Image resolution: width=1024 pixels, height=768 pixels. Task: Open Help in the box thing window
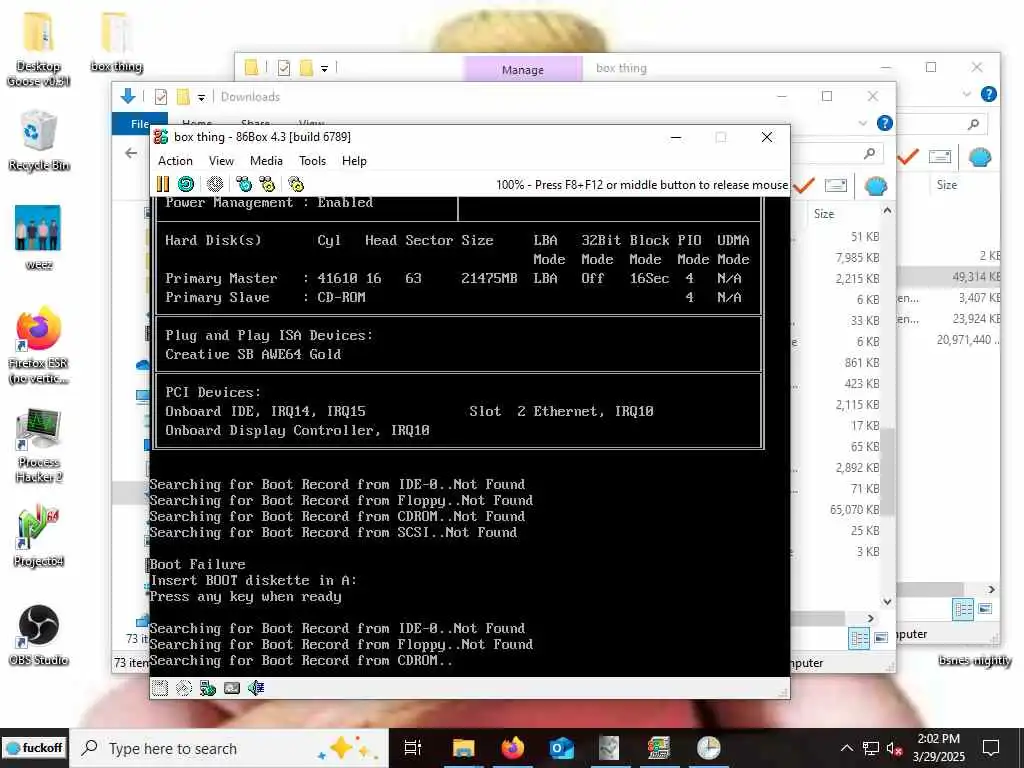pyautogui.click(x=989, y=94)
